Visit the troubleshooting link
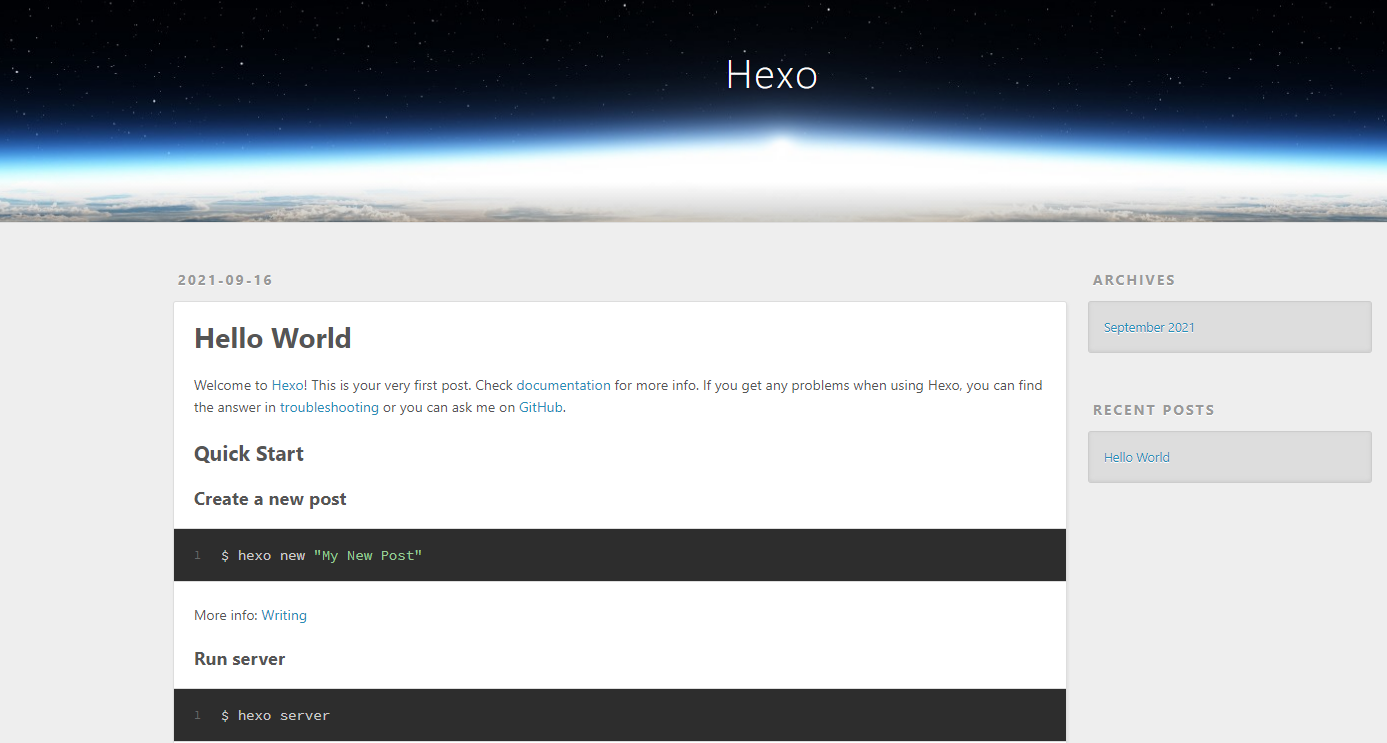 329,408
